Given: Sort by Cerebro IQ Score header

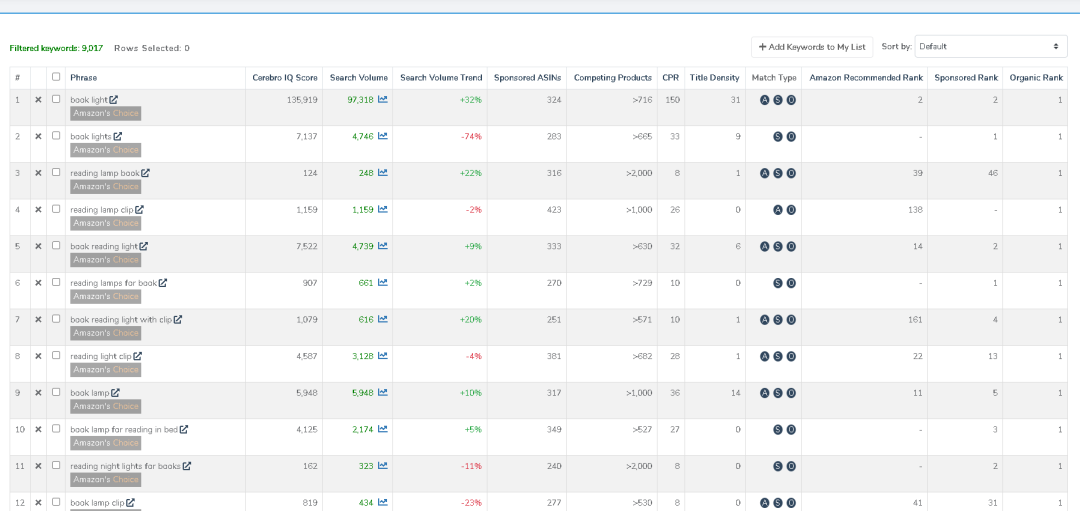Looking at the screenshot, I should 284,78.
